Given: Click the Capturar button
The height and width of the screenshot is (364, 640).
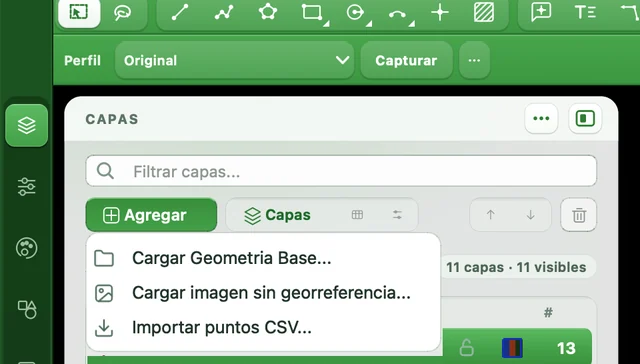Looking at the screenshot, I should click(406, 60).
